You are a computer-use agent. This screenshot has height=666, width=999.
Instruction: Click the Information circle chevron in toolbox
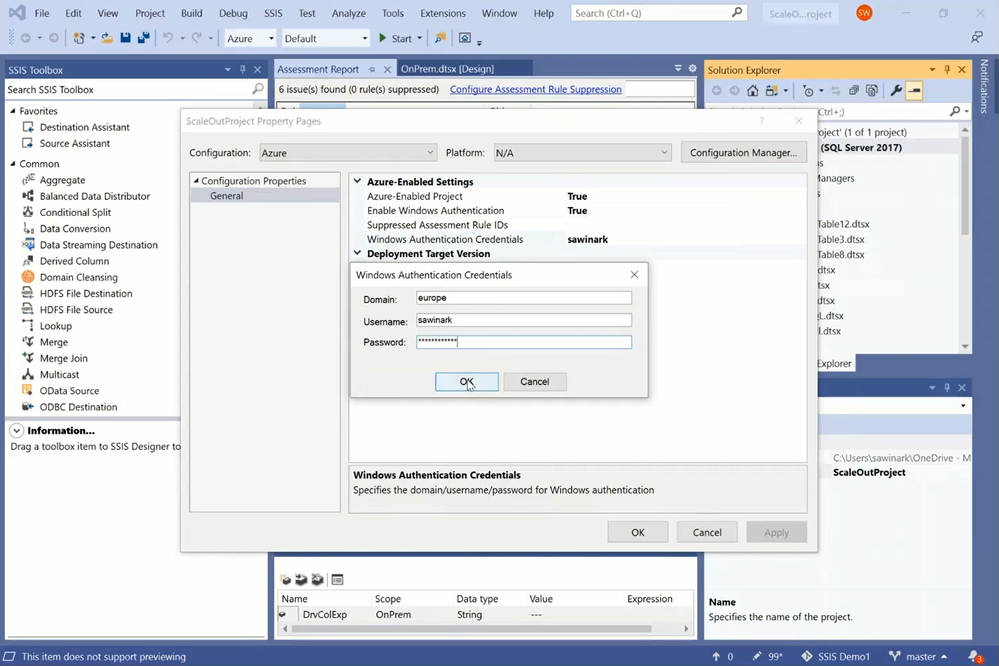click(x=17, y=431)
